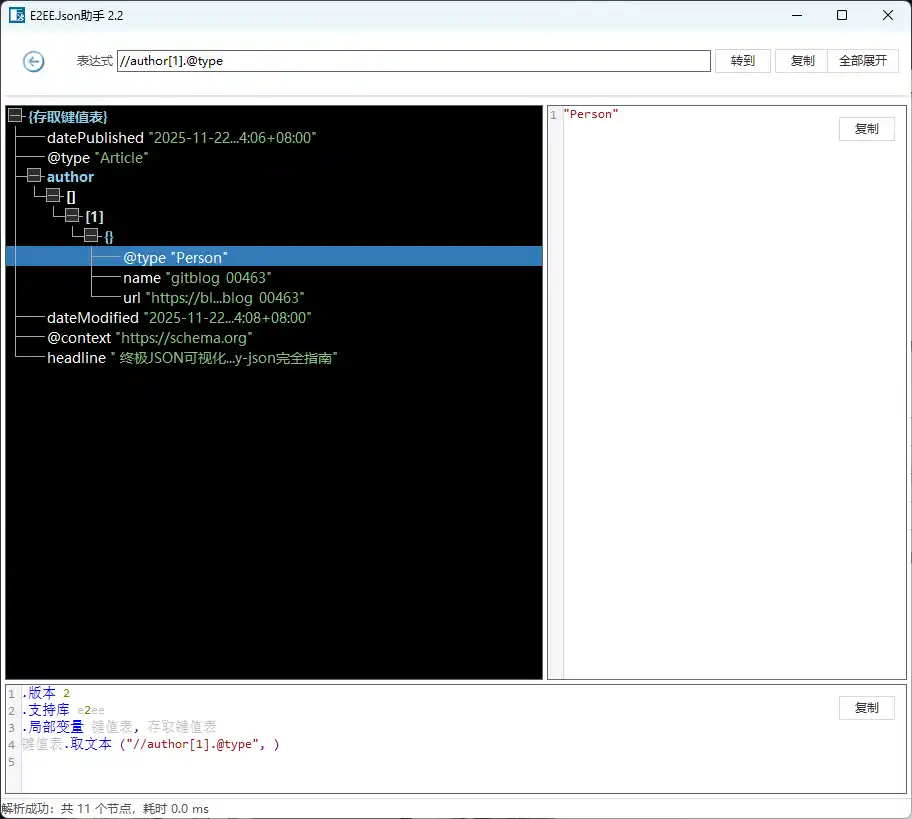Click the 解析成功 status bar text
This screenshot has height=819, width=912.
click(x=105, y=809)
